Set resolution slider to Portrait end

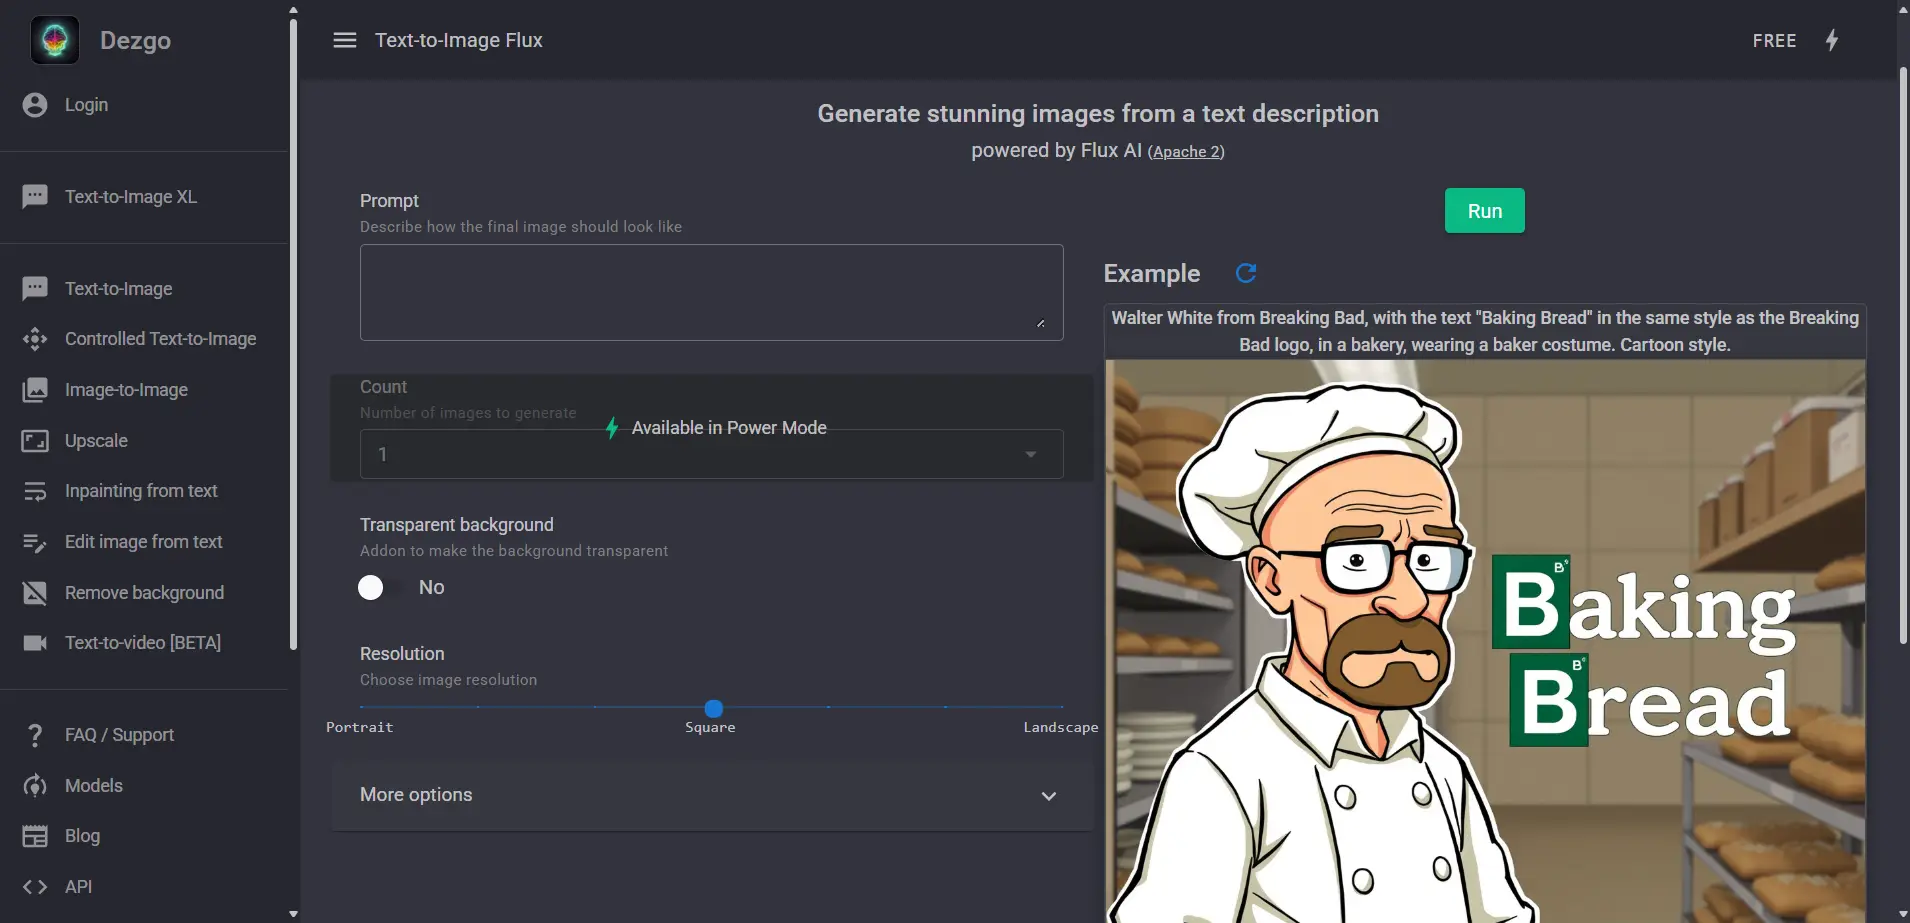[x=361, y=708]
